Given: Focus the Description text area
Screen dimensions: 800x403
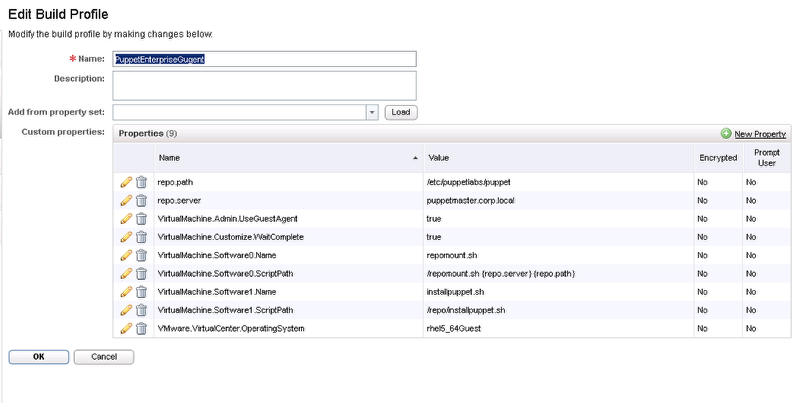Looking at the screenshot, I should tap(264, 86).
